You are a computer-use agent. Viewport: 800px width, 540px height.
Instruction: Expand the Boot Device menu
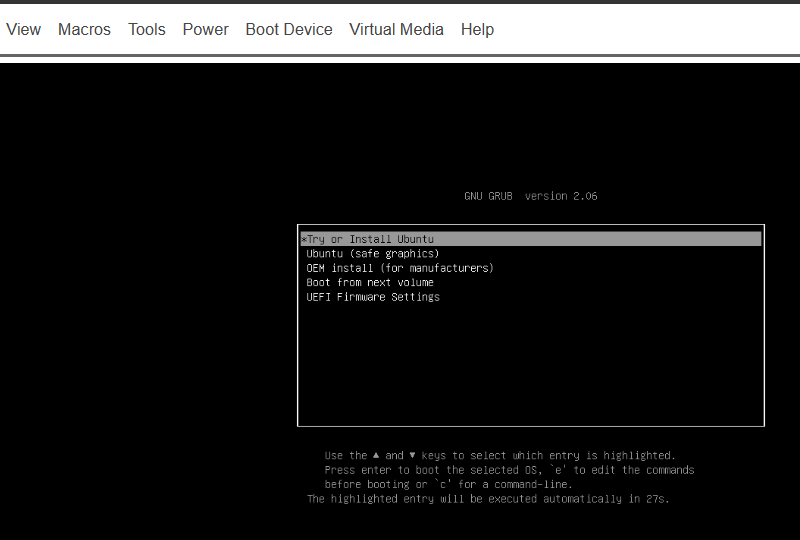[x=288, y=29]
